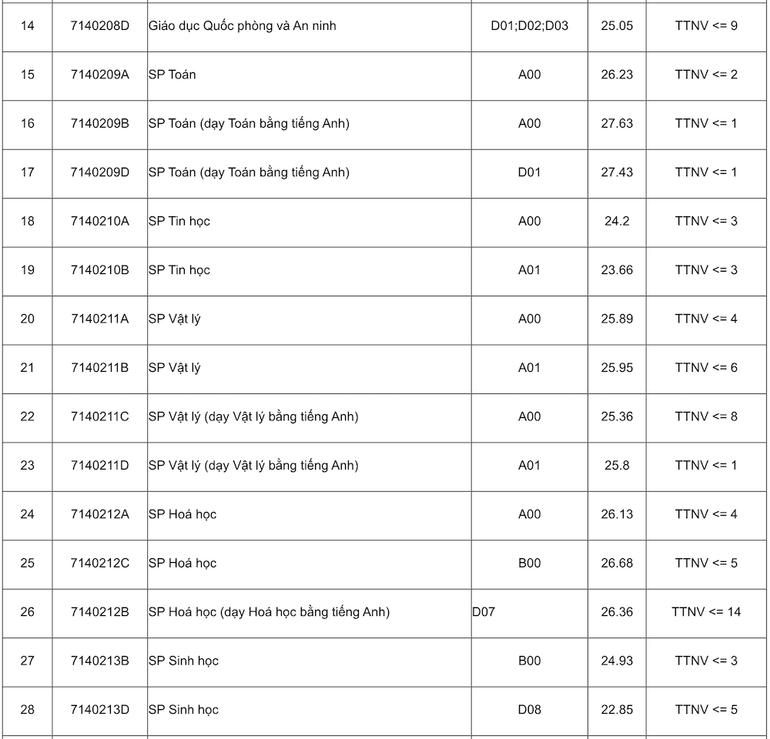770x739 pixels.
Task: Click the code 7140212A cell
Action: pyautogui.click(x=100, y=515)
